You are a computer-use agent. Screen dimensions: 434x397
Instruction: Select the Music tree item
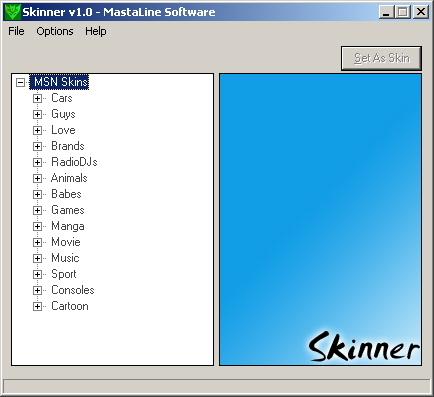(65, 258)
